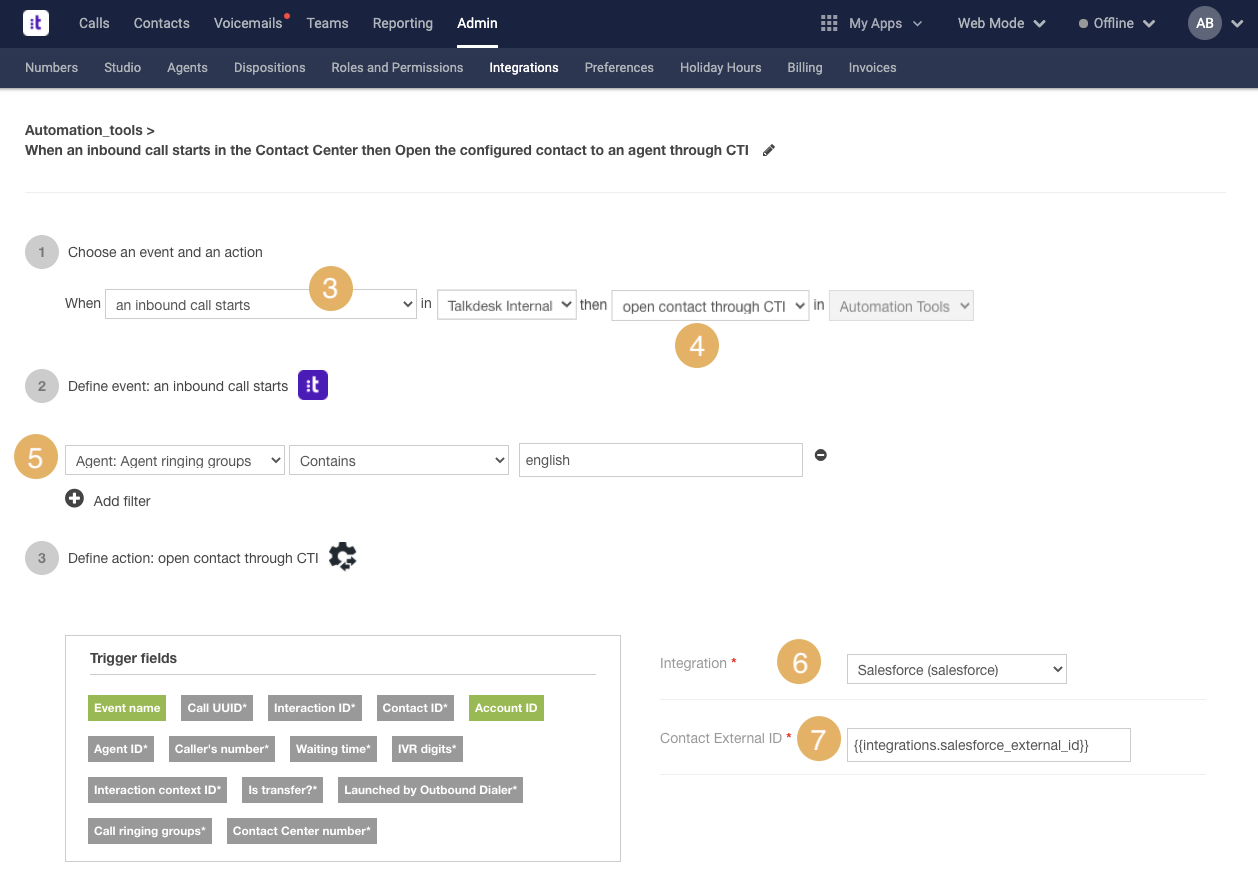Click the filter value field containing 'english'
The width and height of the screenshot is (1258, 878).
pos(661,460)
